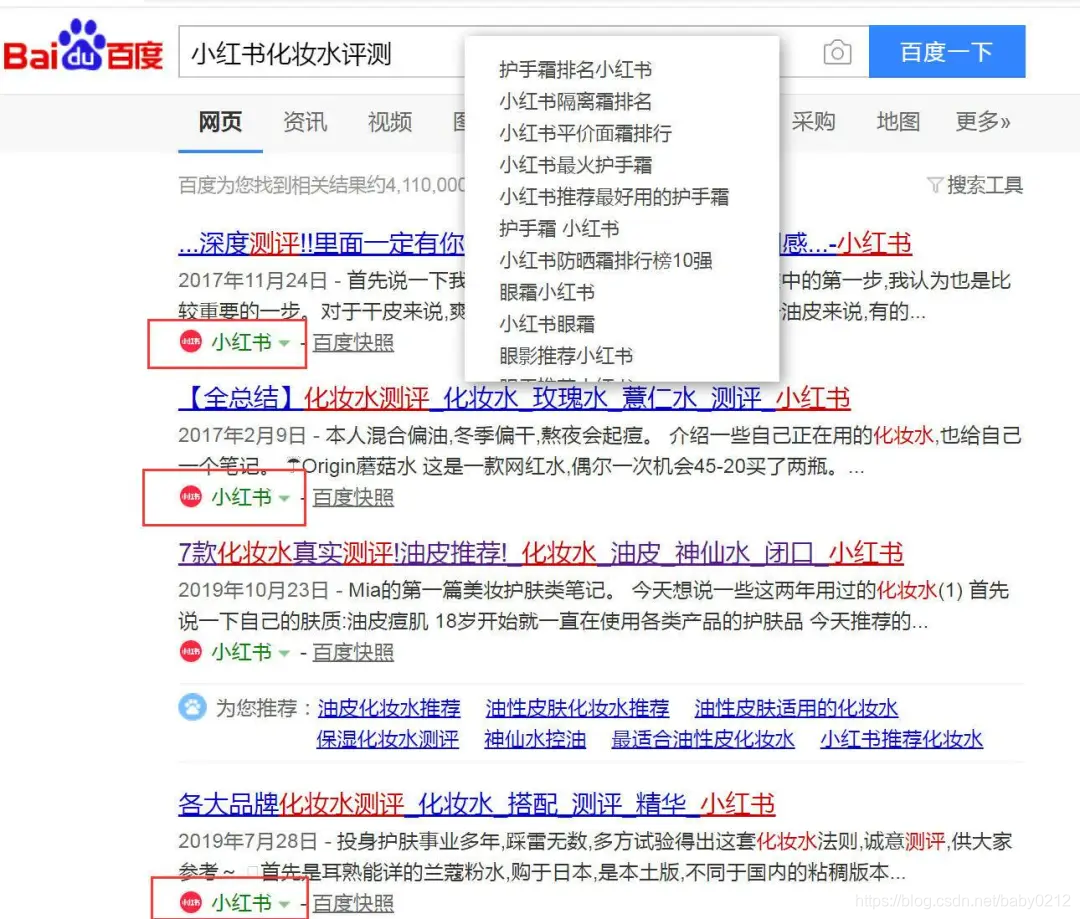Open 百度快照 for the first result
1080x919 pixels.
[353, 343]
